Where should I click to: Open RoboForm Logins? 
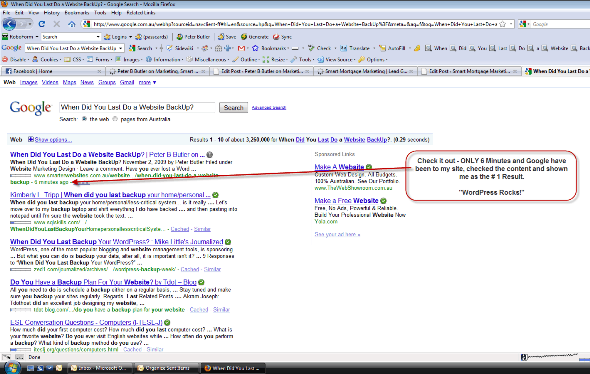click(118, 37)
